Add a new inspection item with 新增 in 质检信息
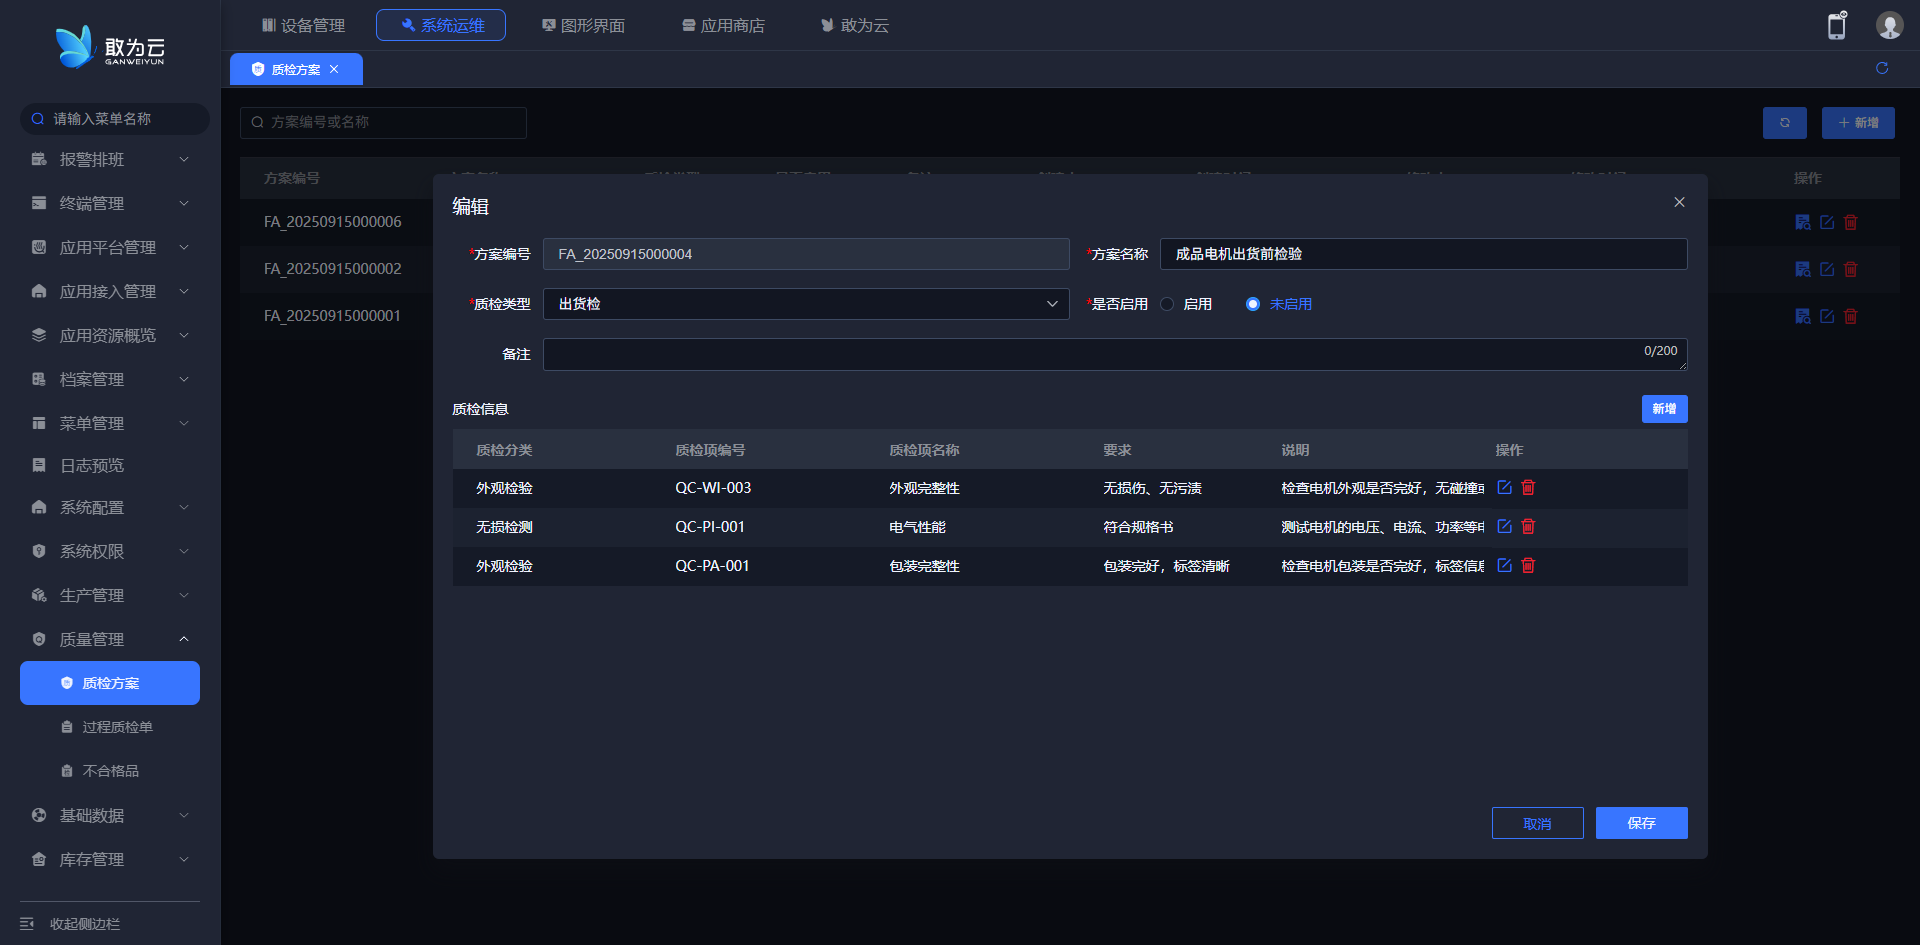 coord(1663,409)
